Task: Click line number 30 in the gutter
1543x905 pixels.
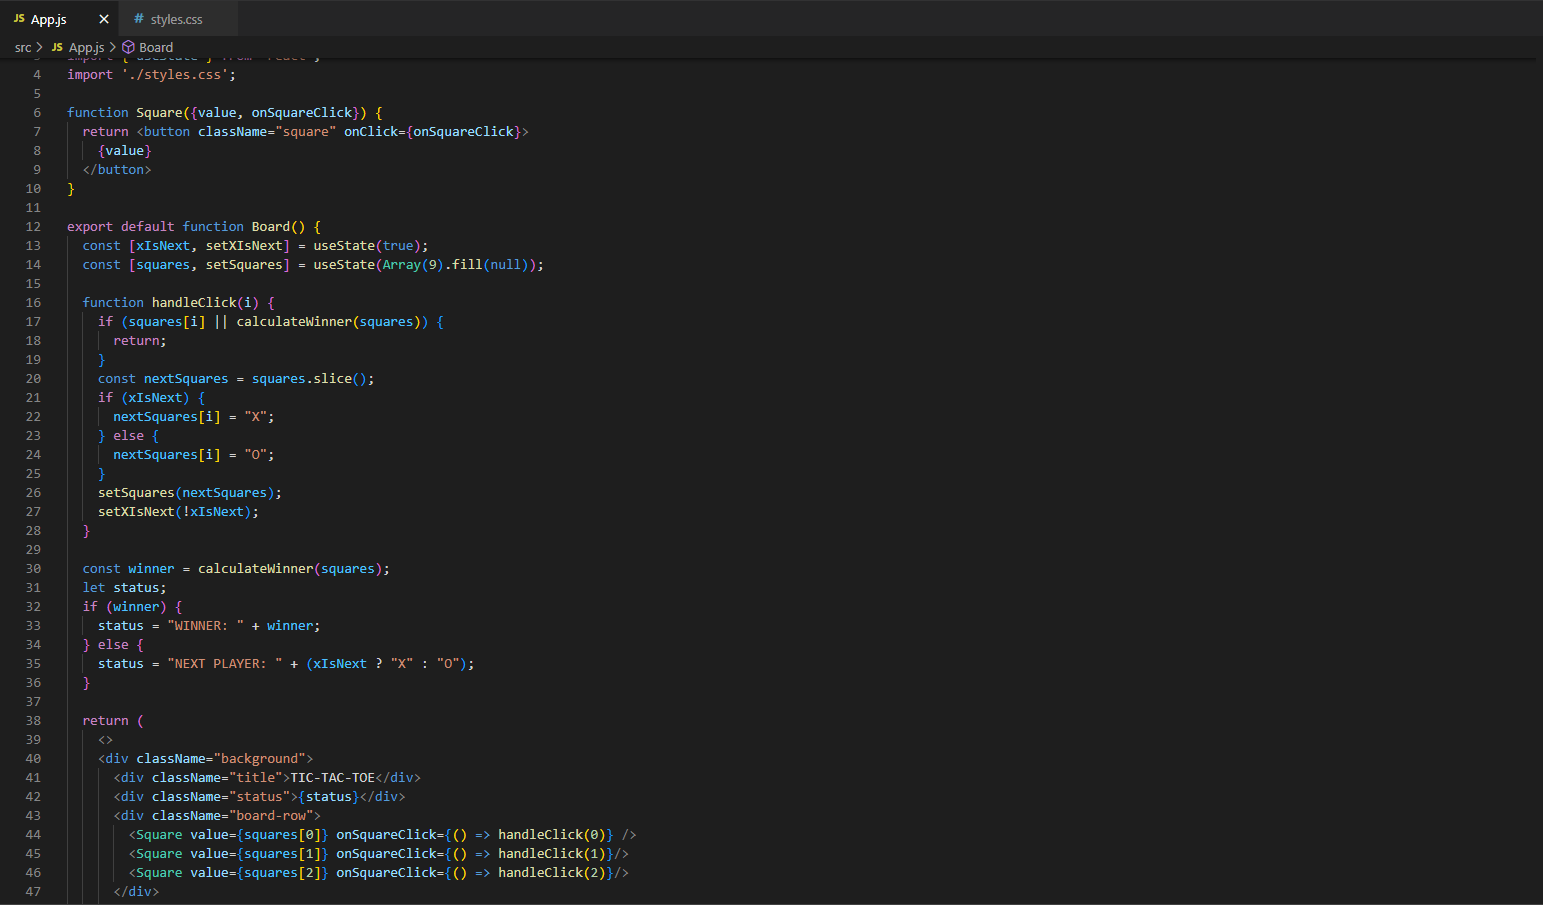Action: click(x=33, y=569)
